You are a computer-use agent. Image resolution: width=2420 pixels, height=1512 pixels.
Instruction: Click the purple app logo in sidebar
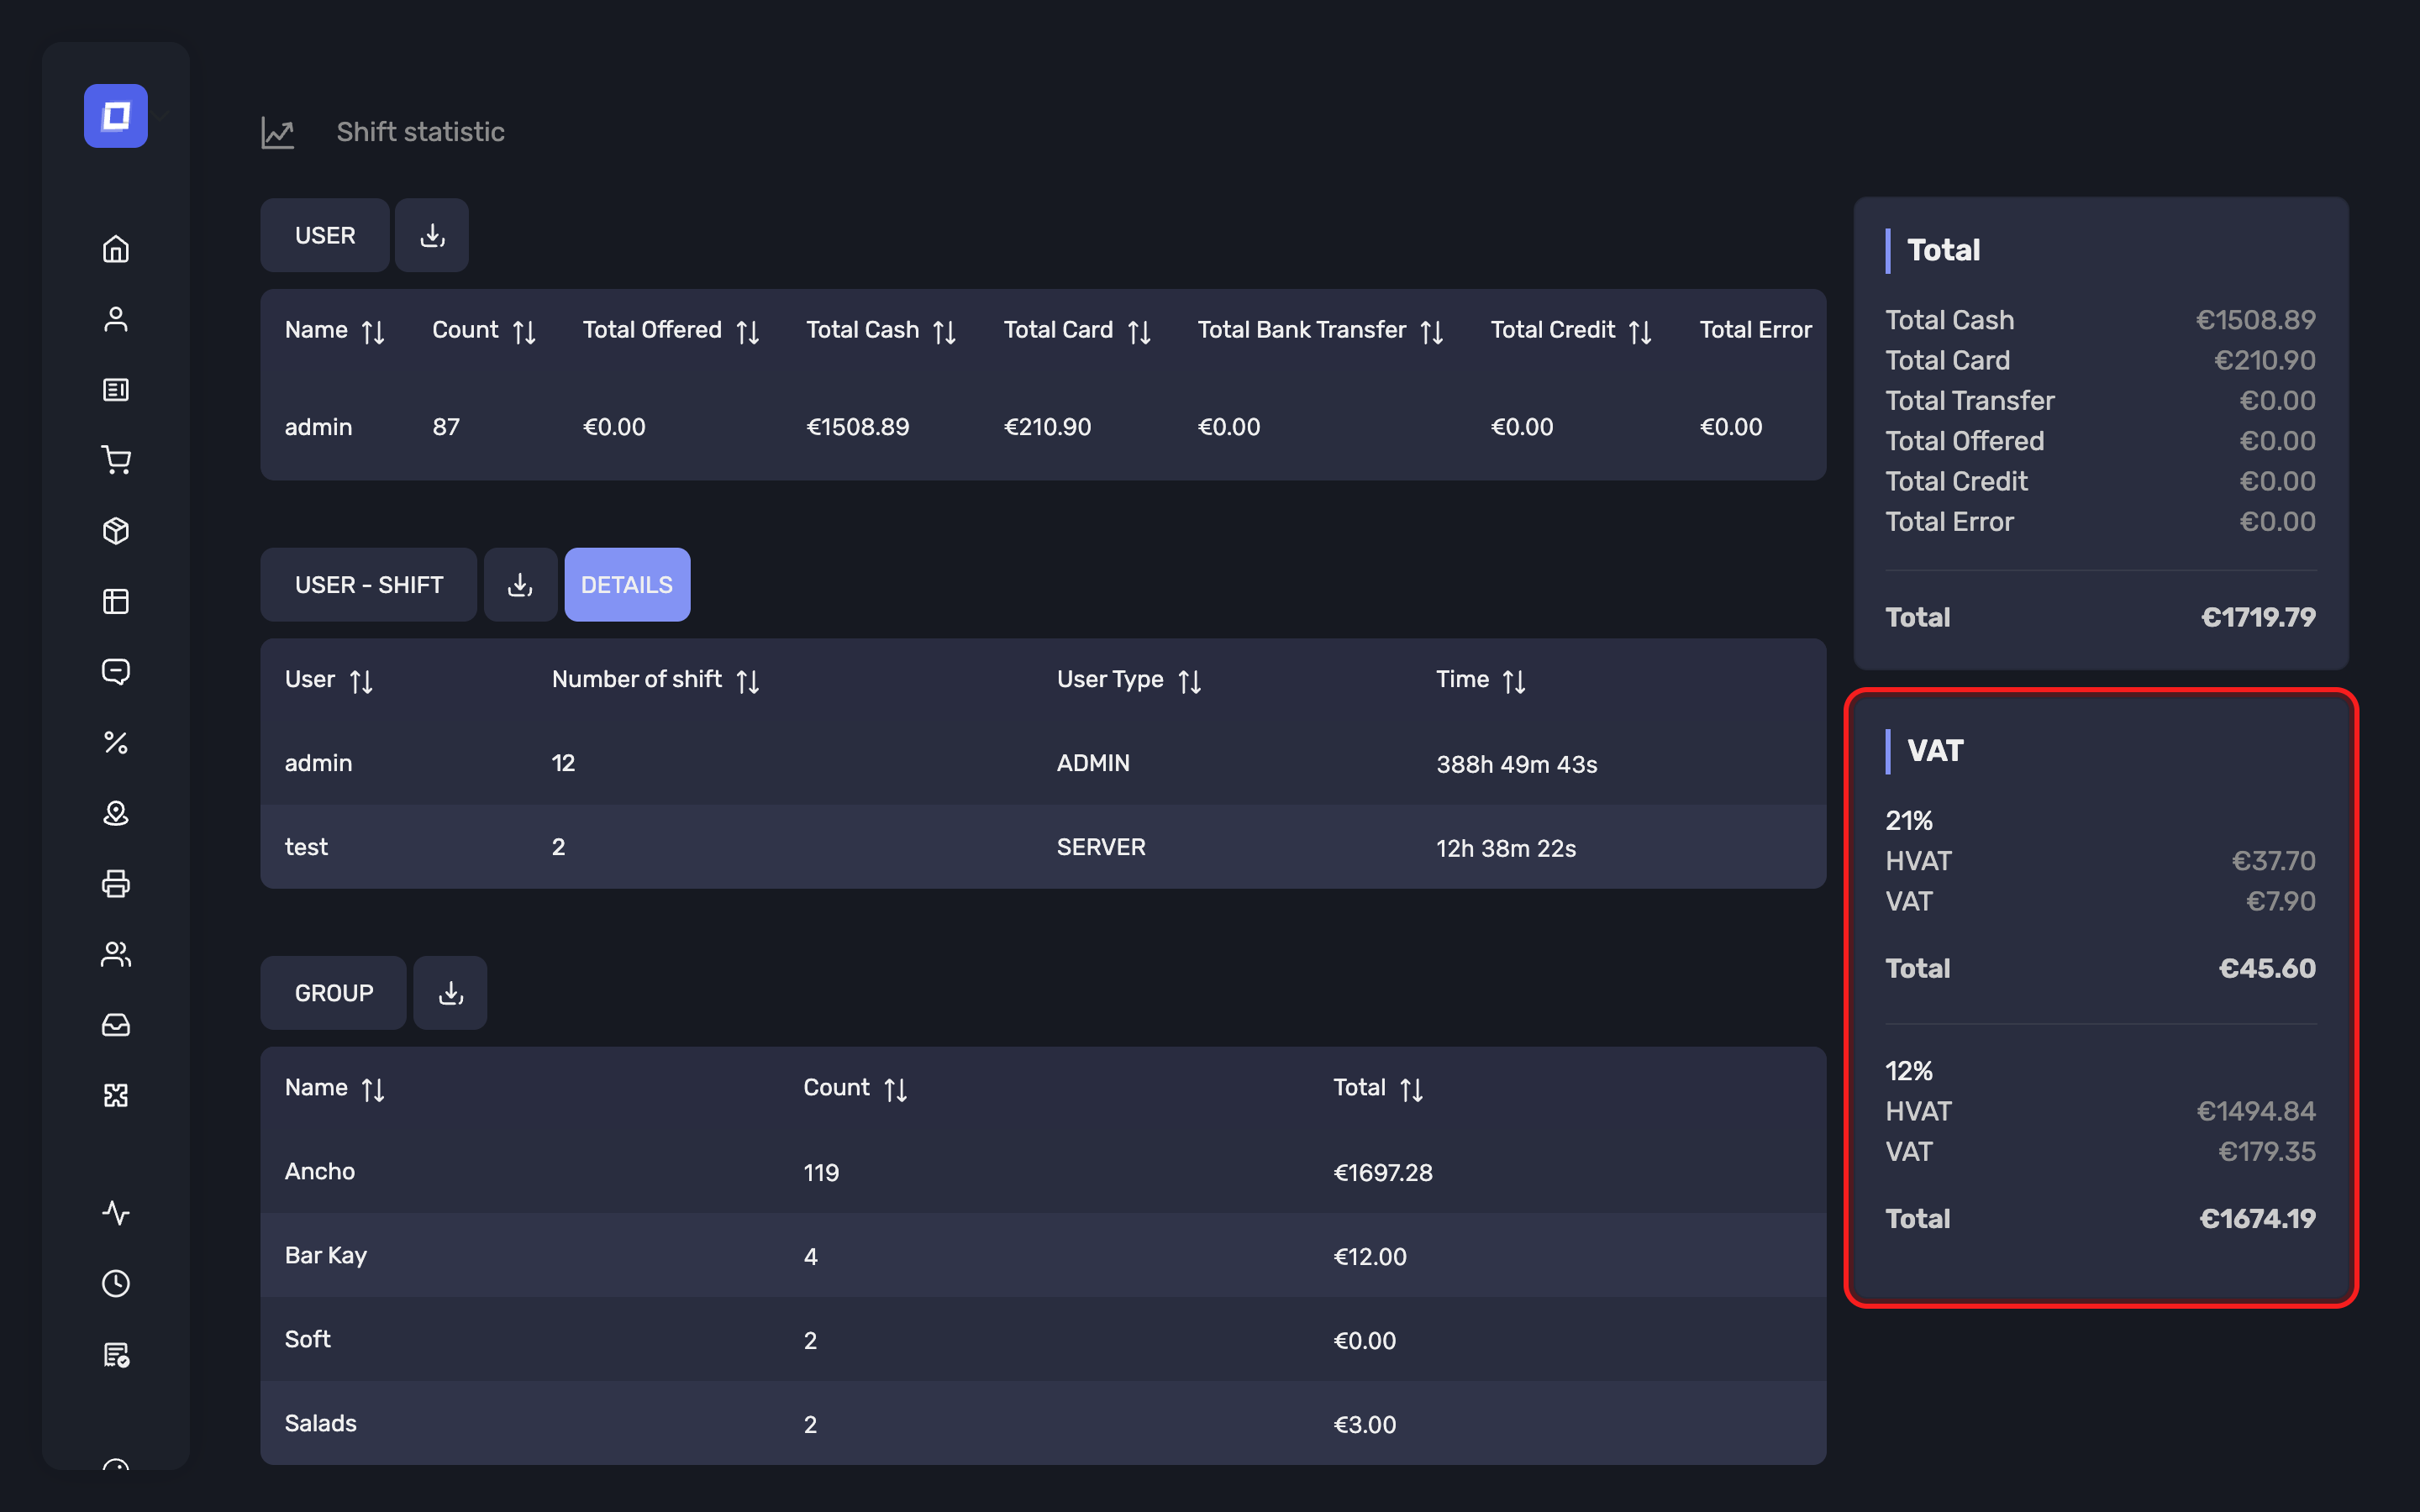116,116
